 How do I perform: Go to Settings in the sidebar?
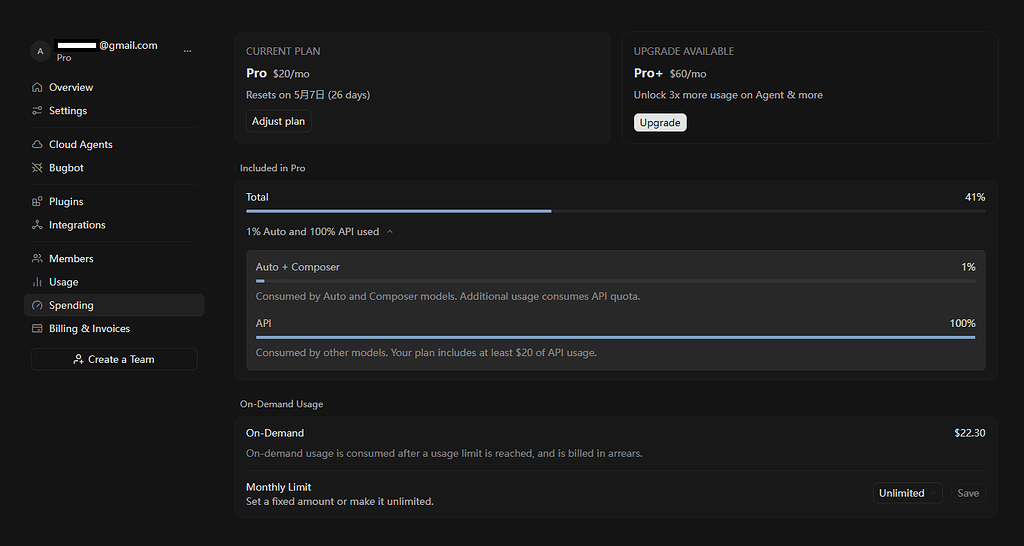[x=114, y=111]
